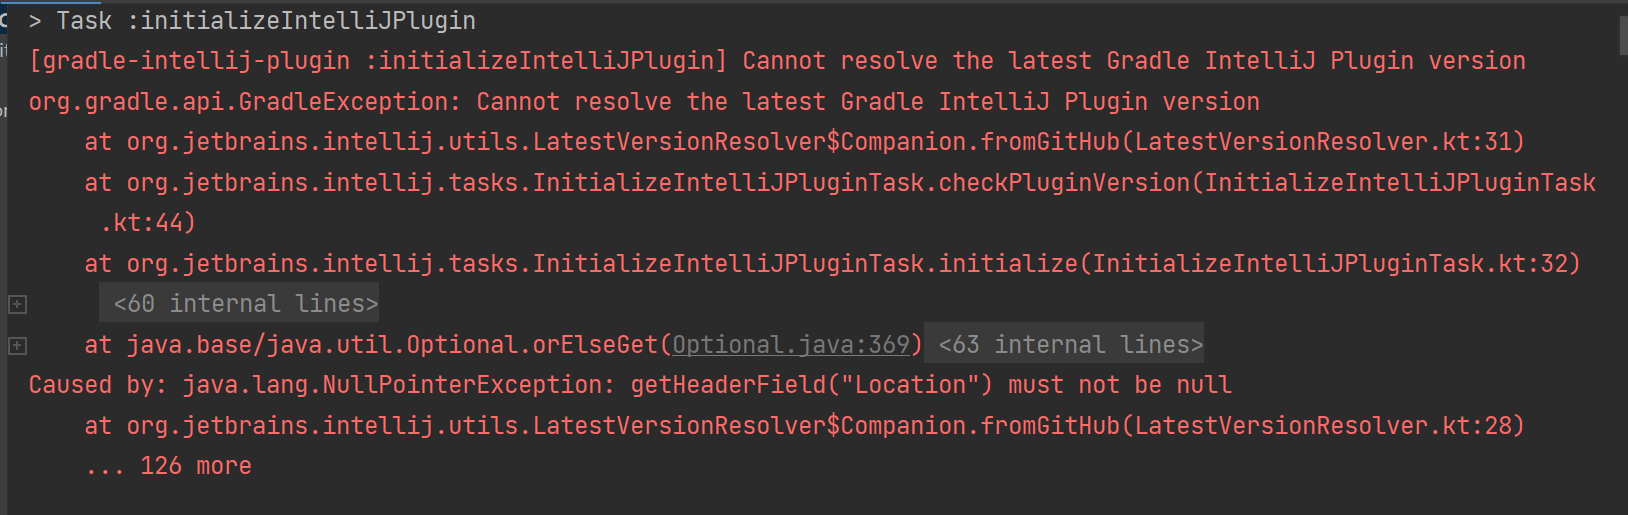Click the "... 126 more" text
1628x515 pixels.
click(x=168, y=466)
